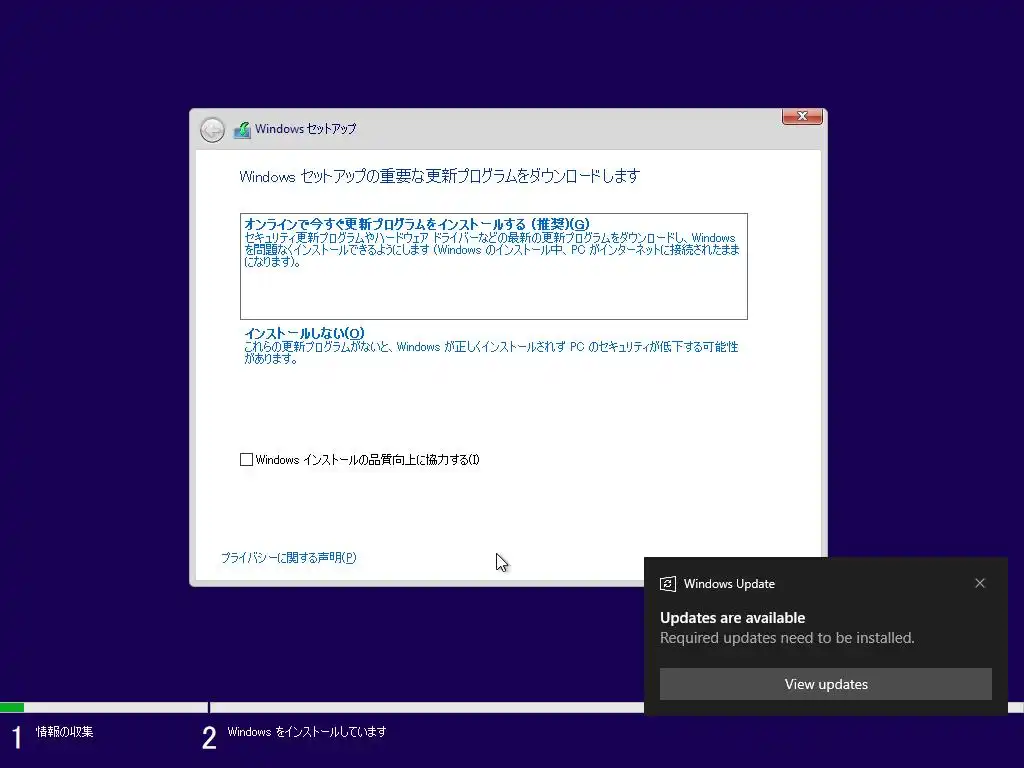The width and height of the screenshot is (1024, 768).
Task: Click the View updates button
Action: [x=825, y=684]
